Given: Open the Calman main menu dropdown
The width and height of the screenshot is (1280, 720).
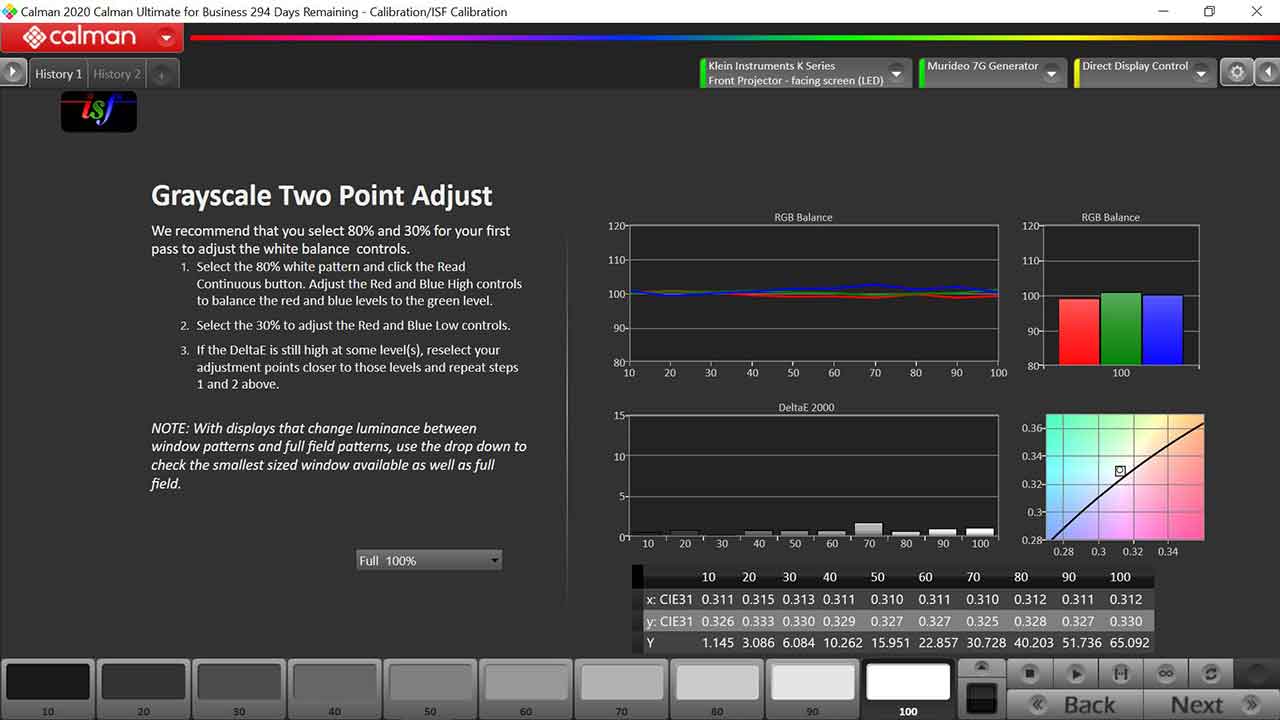Looking at the screenshot, I should pos(166,38).
